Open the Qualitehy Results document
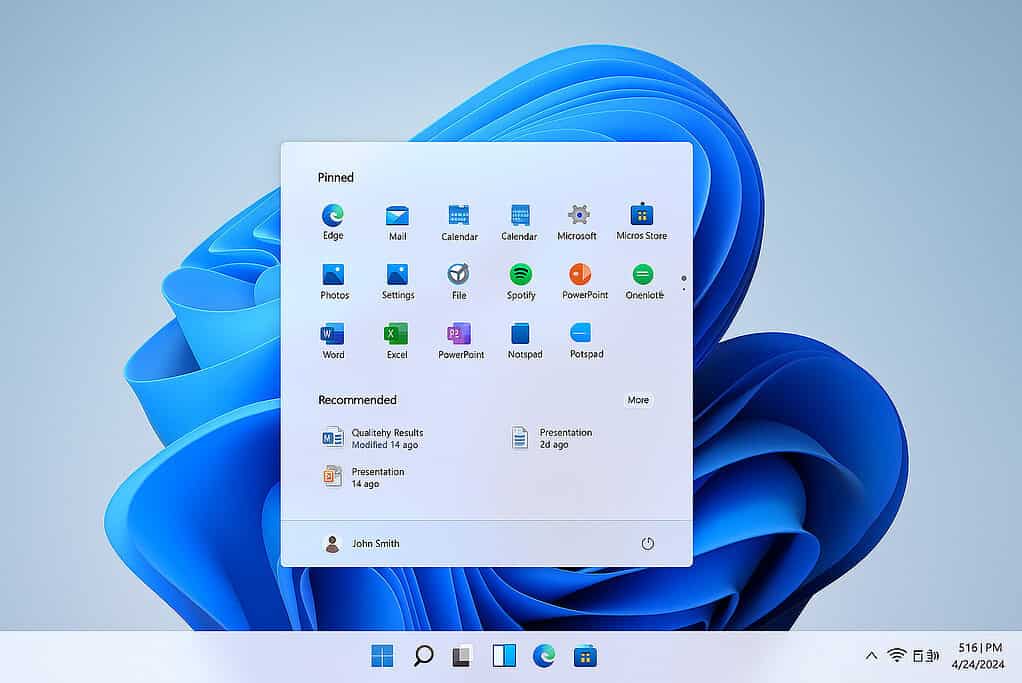The image size is (1022, 683). tap(373, 439)
